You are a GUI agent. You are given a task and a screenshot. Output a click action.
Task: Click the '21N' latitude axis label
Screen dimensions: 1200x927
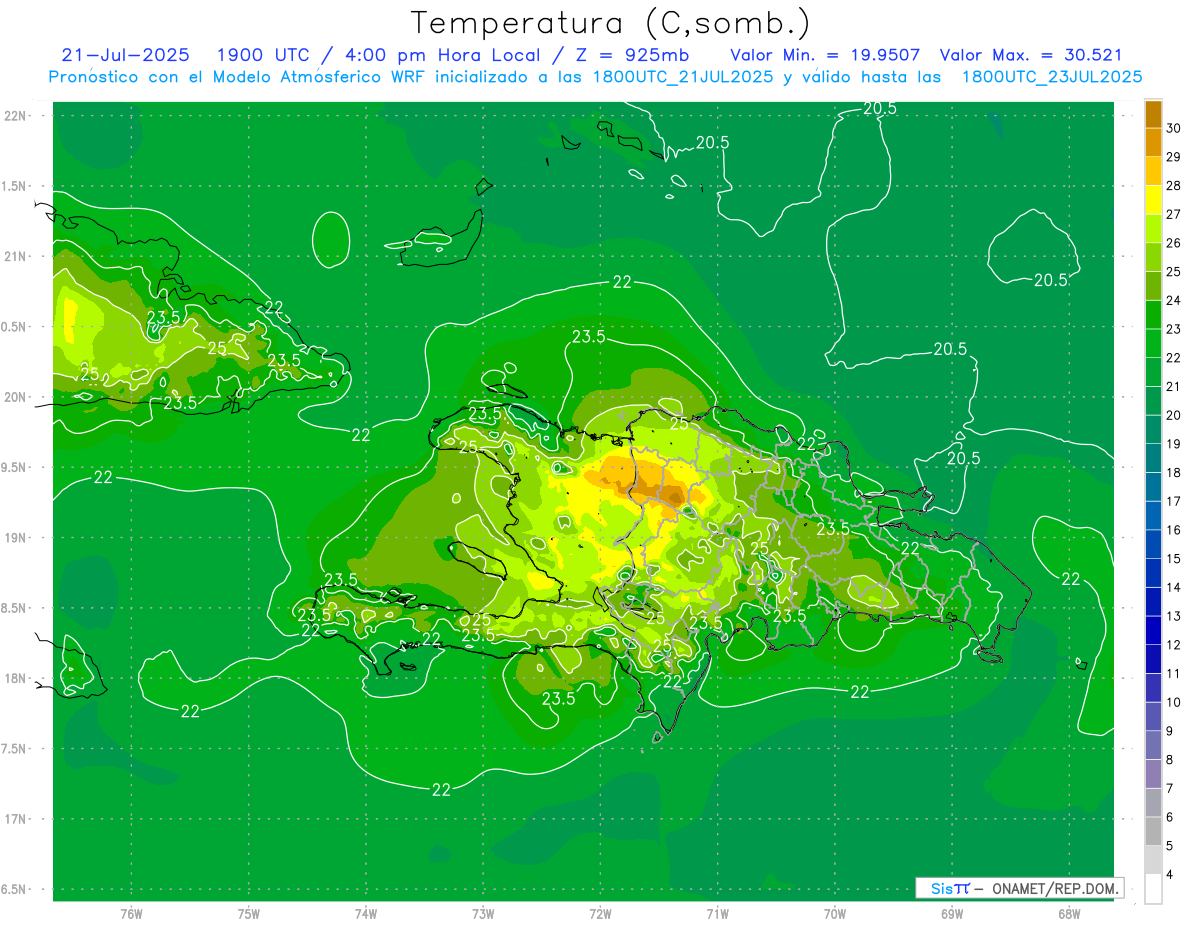point(16,256)
